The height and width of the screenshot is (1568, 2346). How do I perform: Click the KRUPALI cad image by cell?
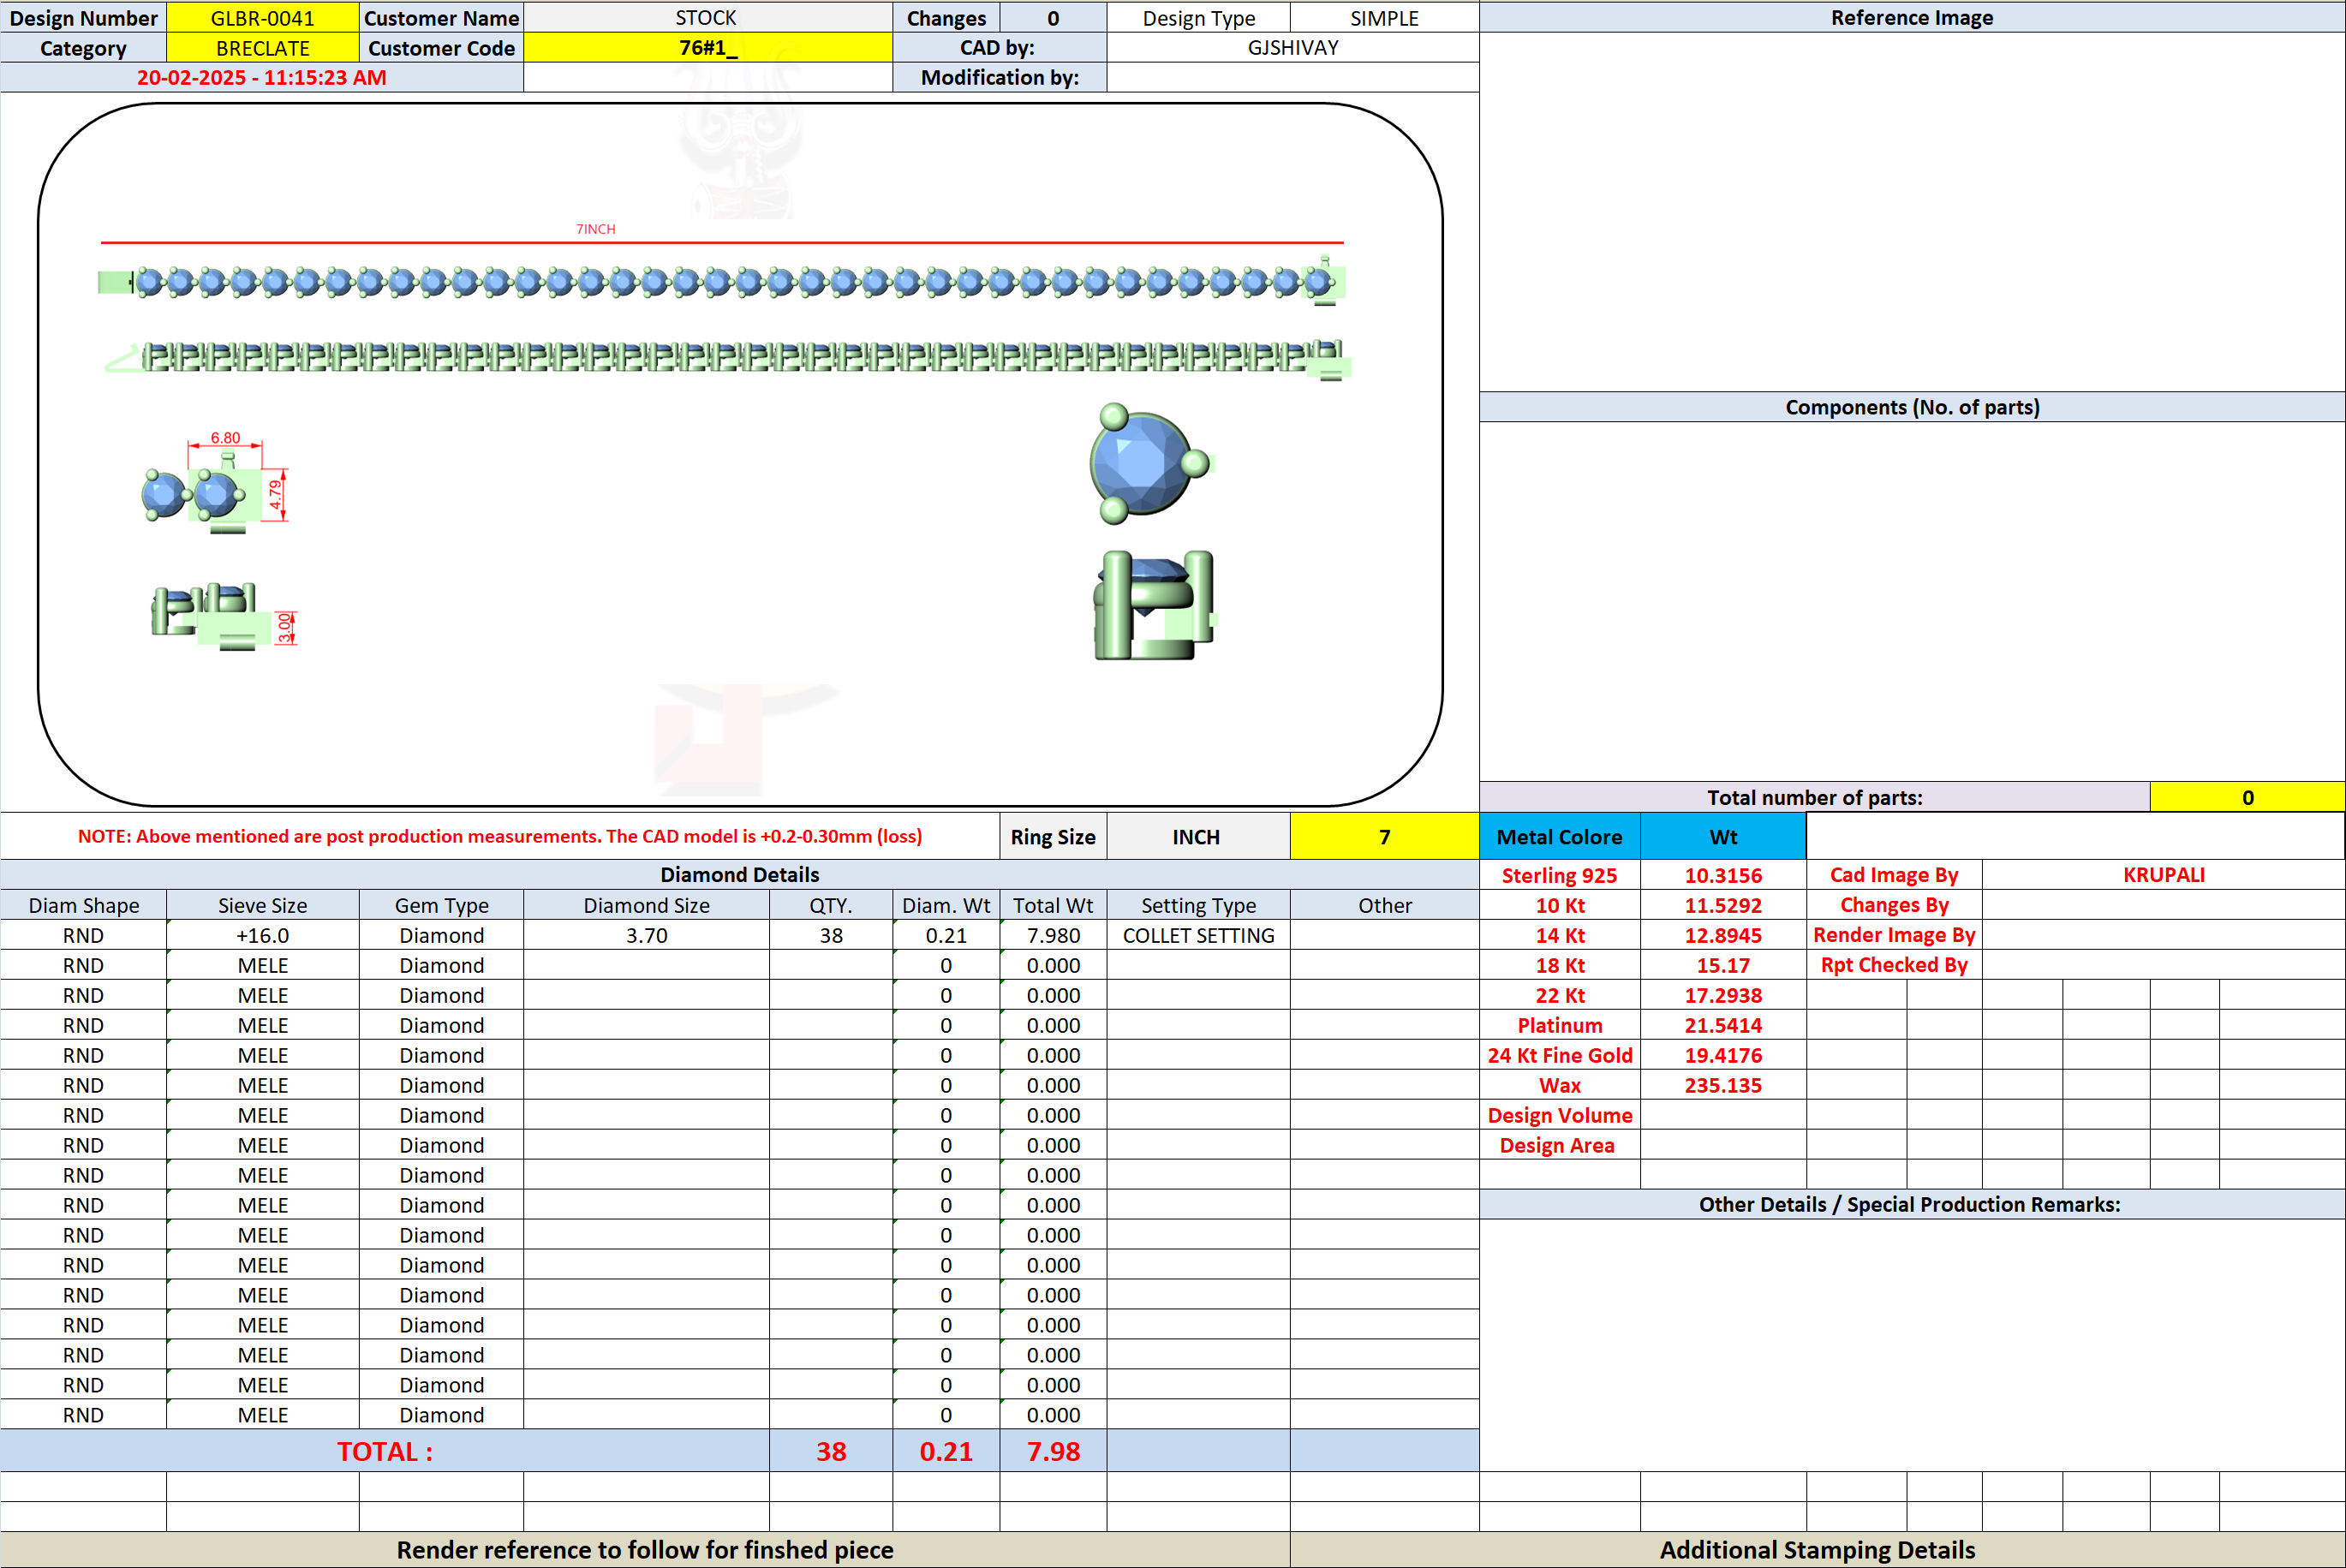click(2163, 875)
